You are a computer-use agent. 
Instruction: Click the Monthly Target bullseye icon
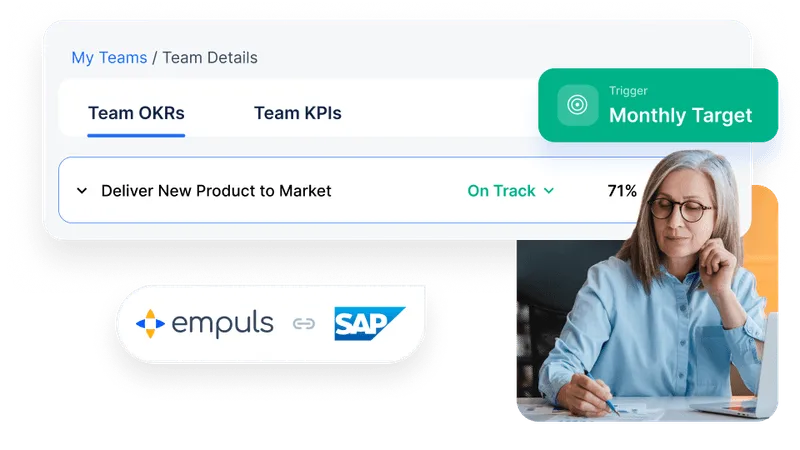(578, 105)
